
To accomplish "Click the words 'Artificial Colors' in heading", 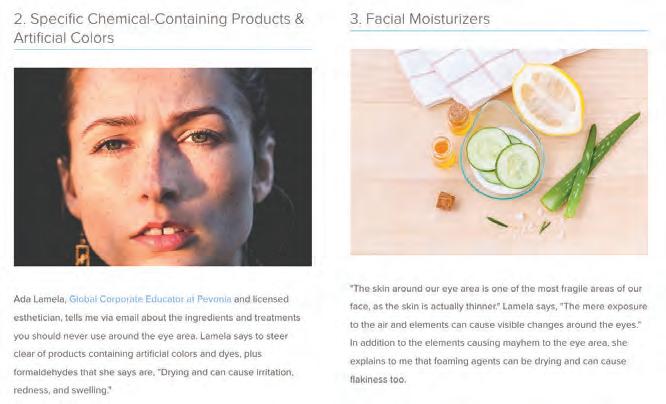I will (64, 38).
